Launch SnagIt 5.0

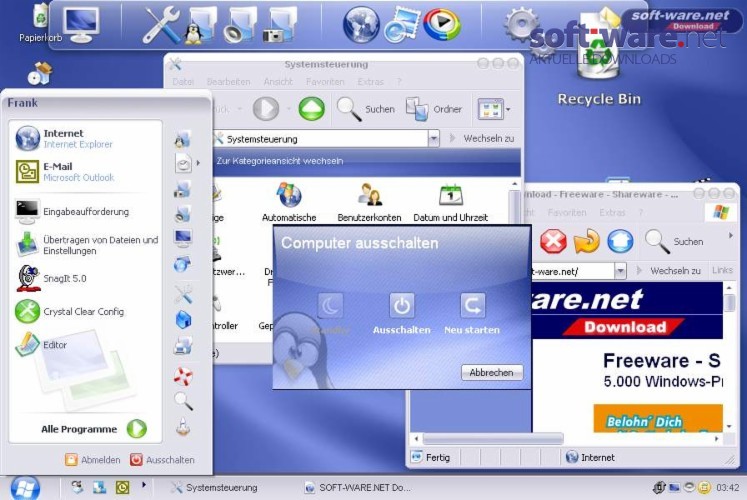tap(51, 278)
